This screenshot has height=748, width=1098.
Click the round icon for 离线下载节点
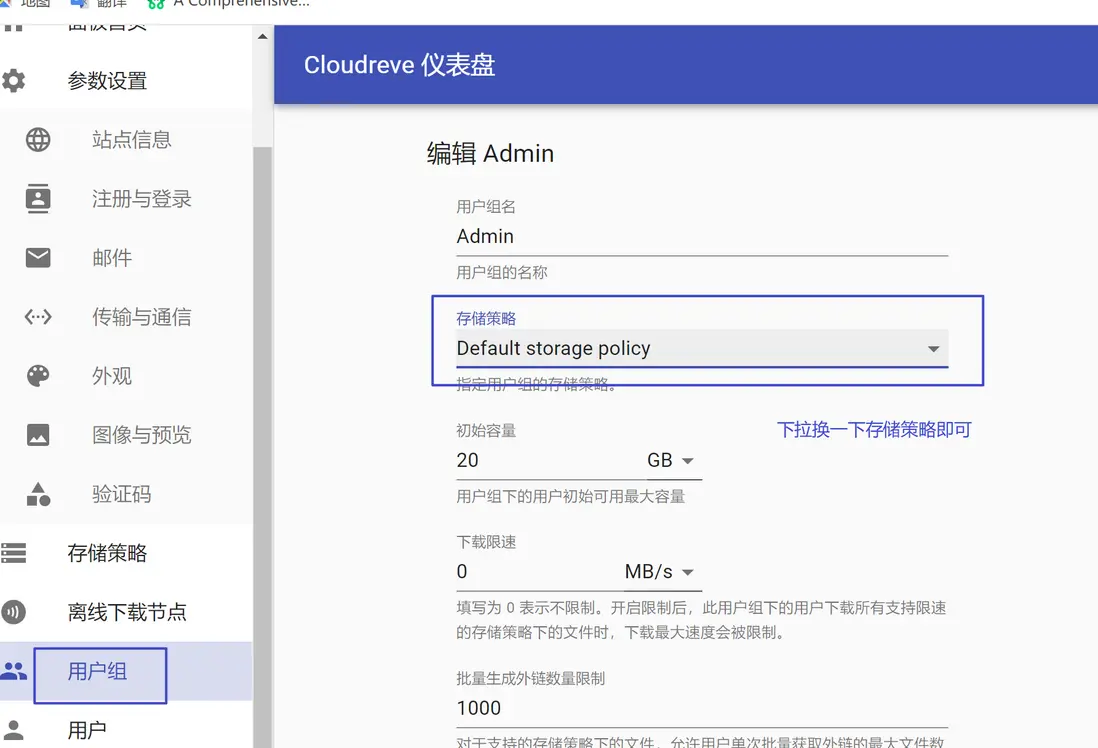[13, 612]
